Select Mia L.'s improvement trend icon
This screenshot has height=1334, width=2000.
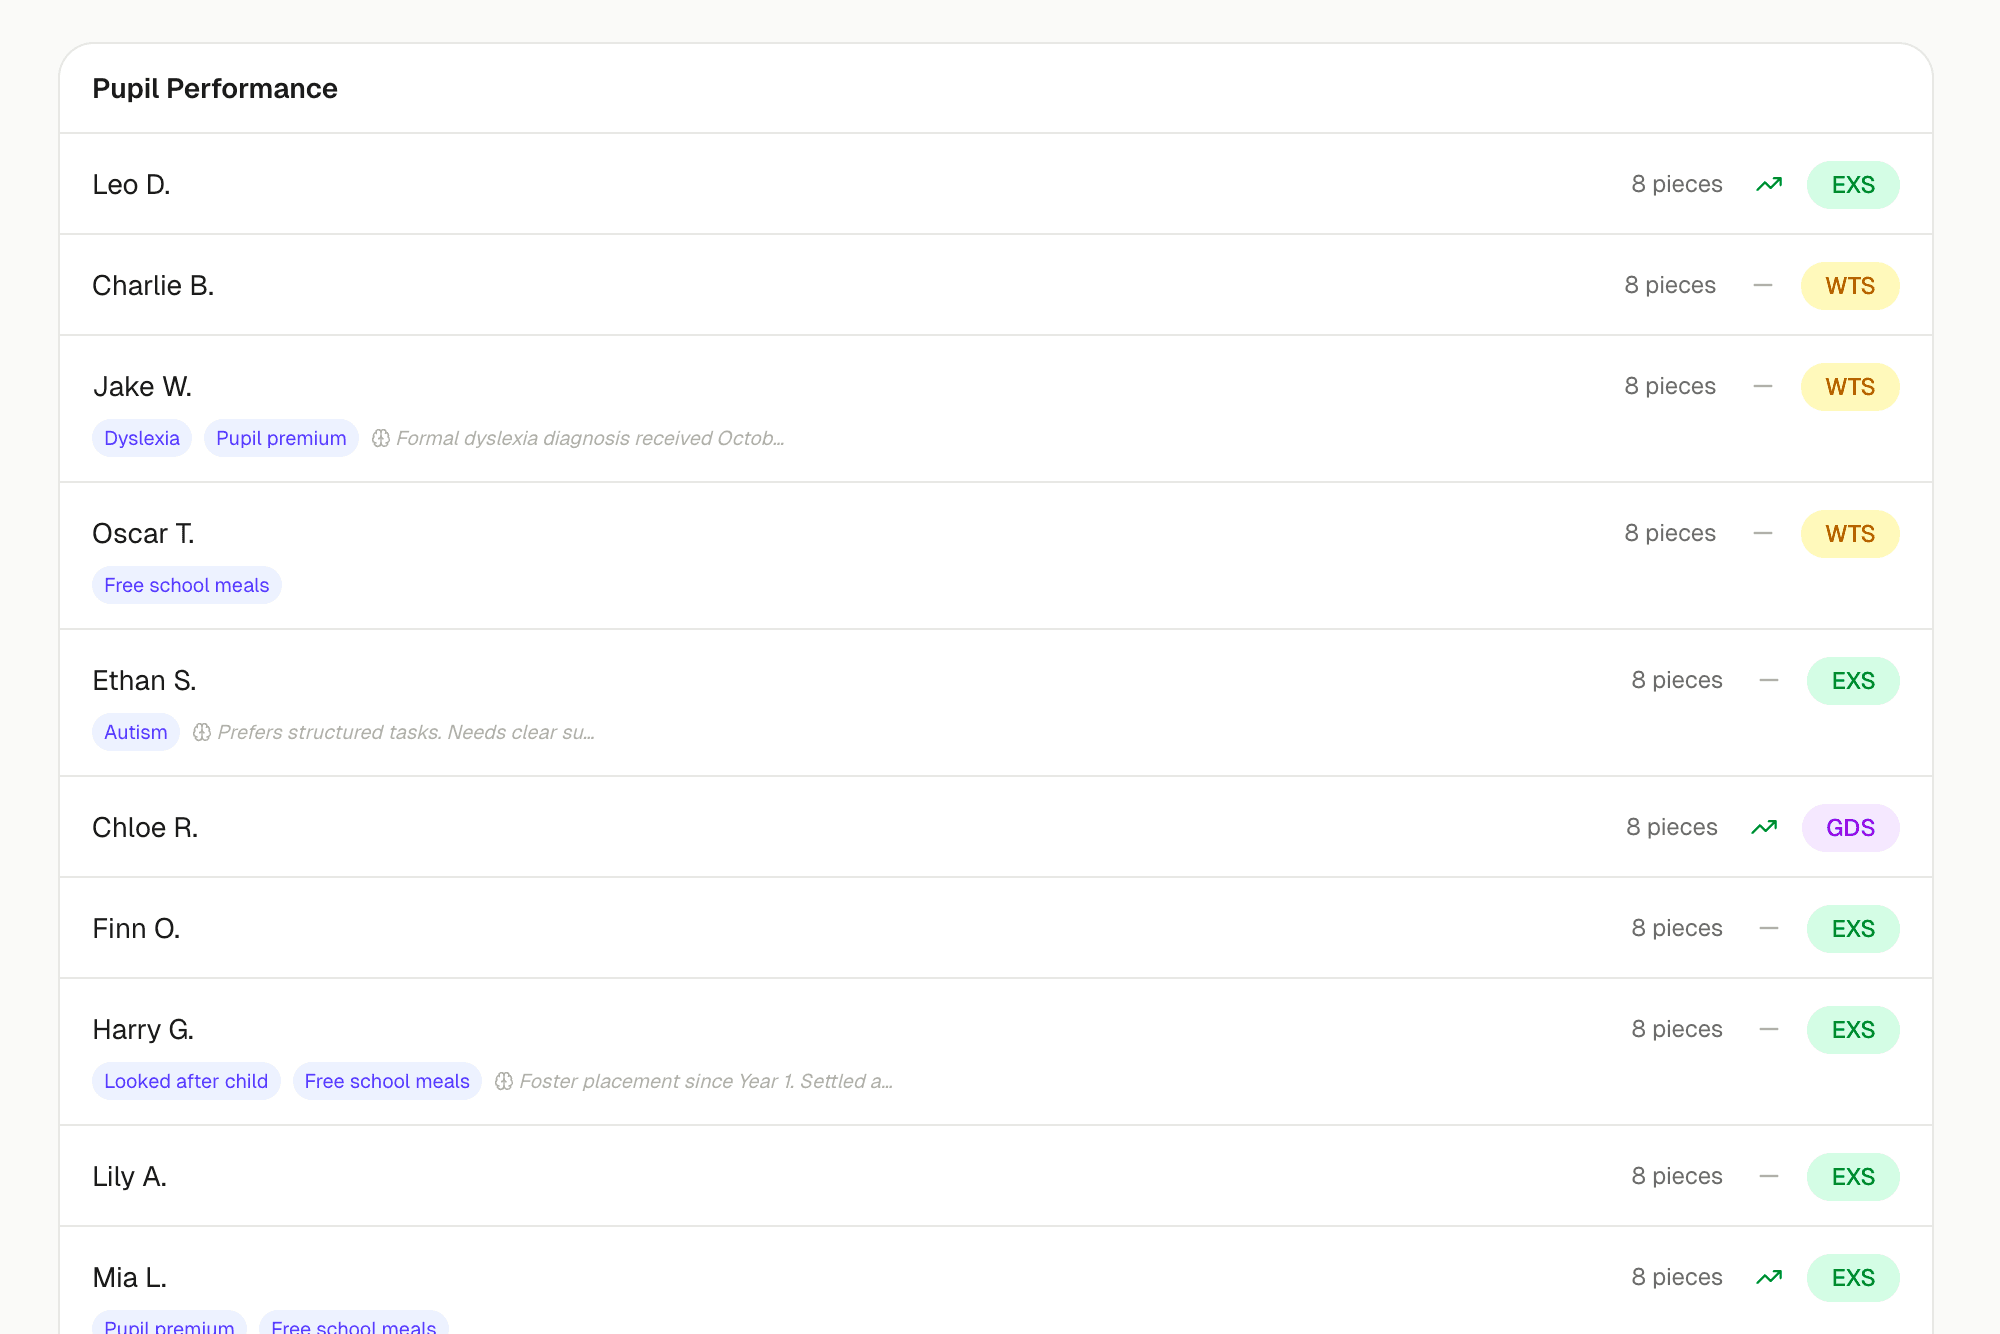pos(1769,1277)
